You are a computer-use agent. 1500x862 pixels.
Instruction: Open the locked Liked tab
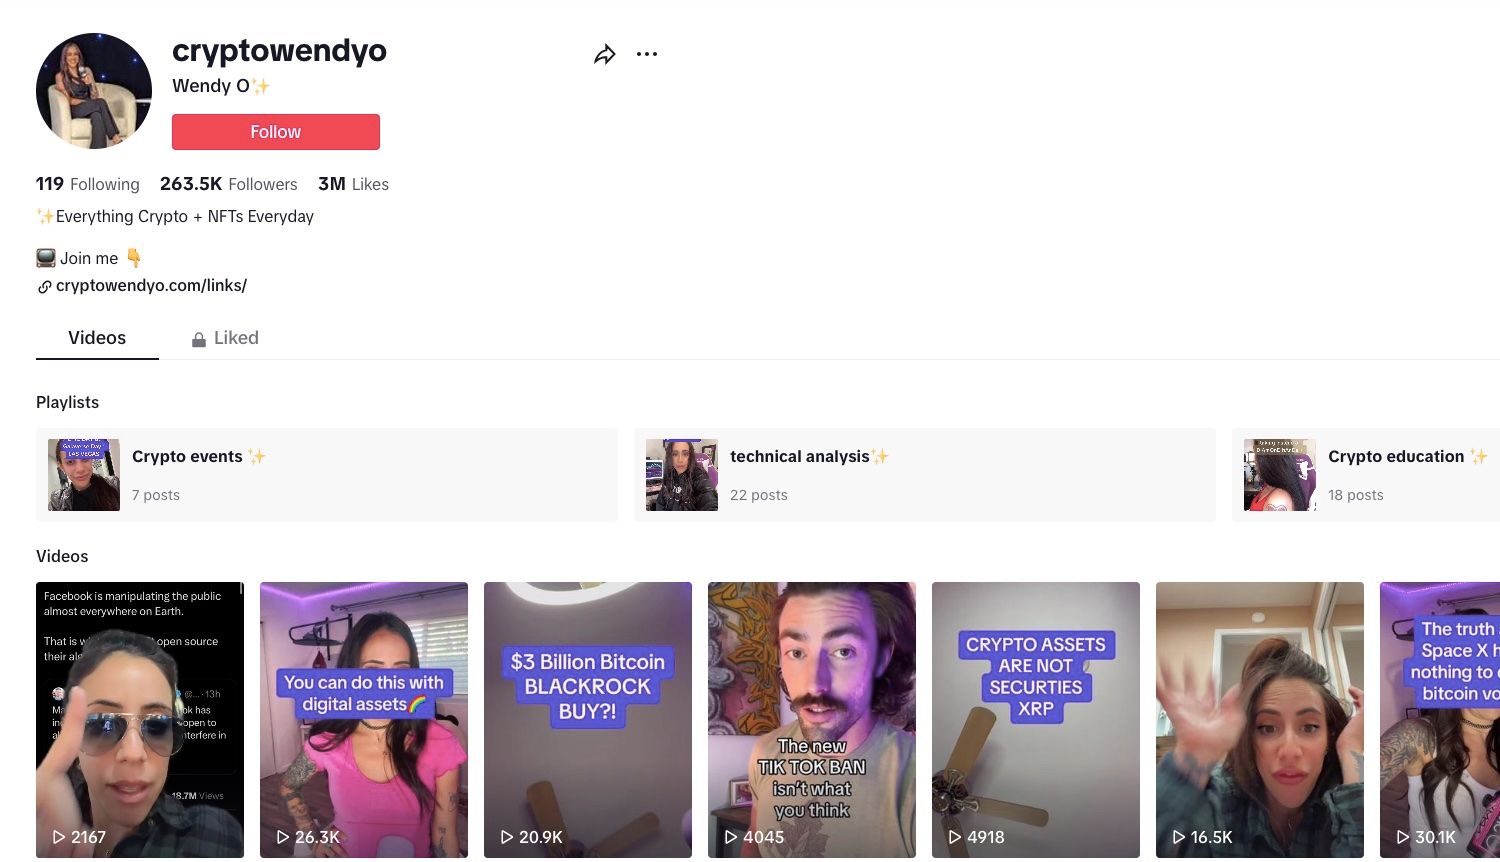pos(236,338)
